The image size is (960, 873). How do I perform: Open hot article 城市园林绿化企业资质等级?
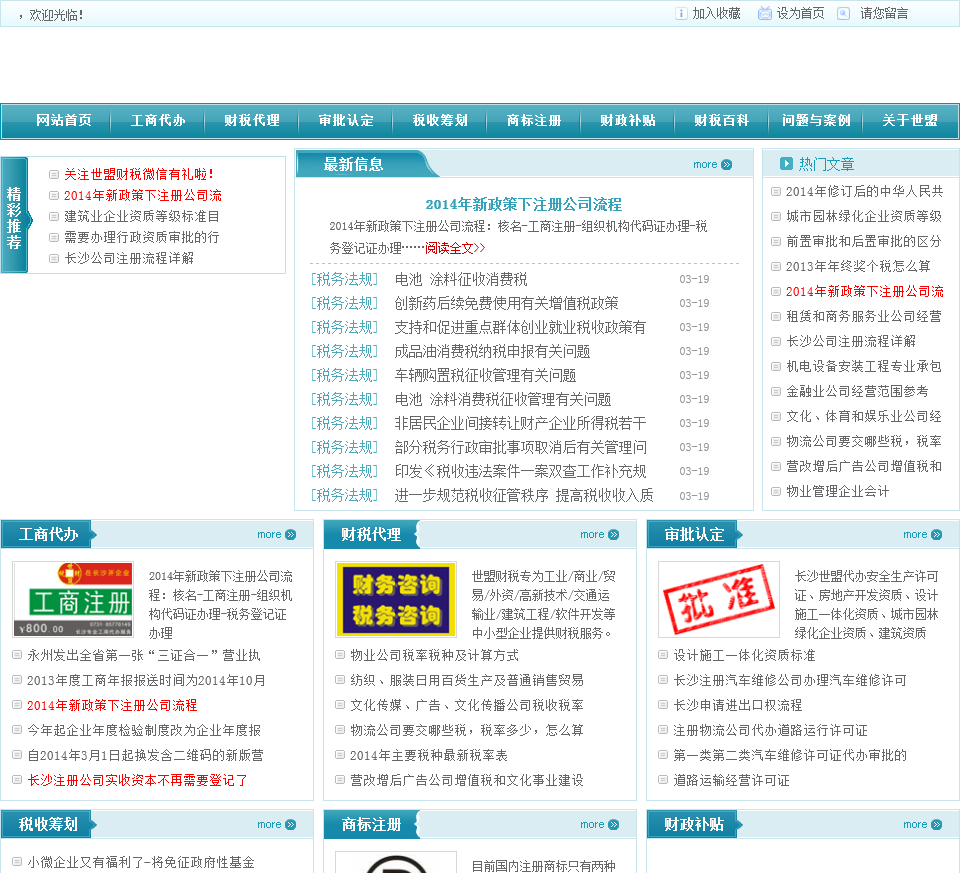click(864, 217)
